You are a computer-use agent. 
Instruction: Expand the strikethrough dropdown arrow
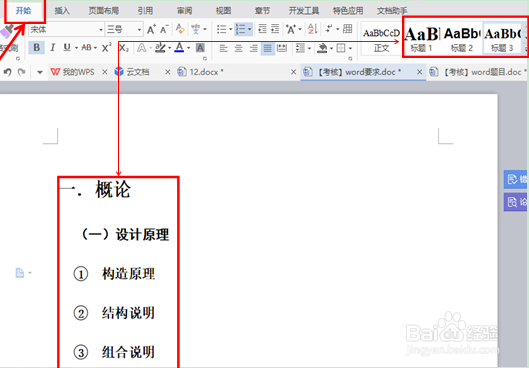pyautogui.click(x=96, y=48)
